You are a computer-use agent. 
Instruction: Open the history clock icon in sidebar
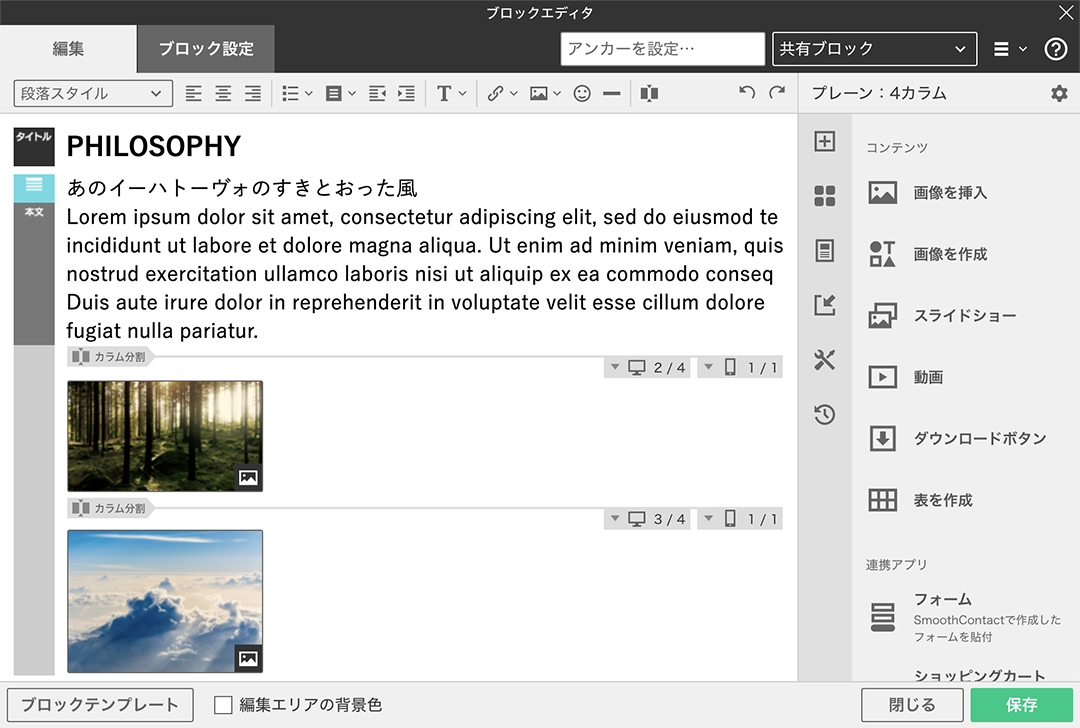tap(824, 414)
